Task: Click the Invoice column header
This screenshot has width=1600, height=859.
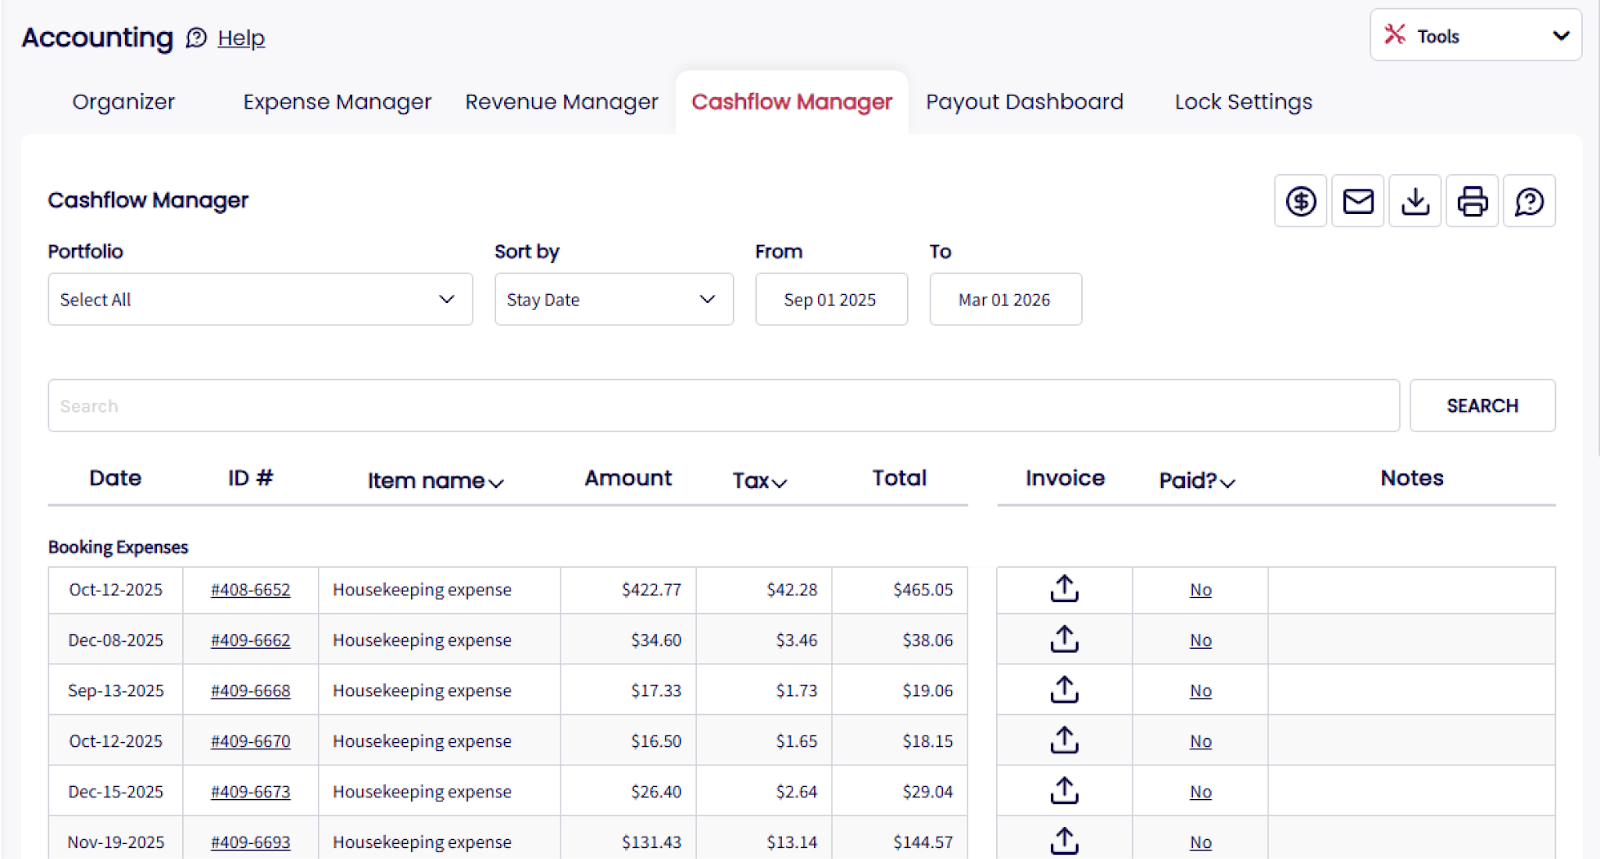Action: [x=1065, y=478]
